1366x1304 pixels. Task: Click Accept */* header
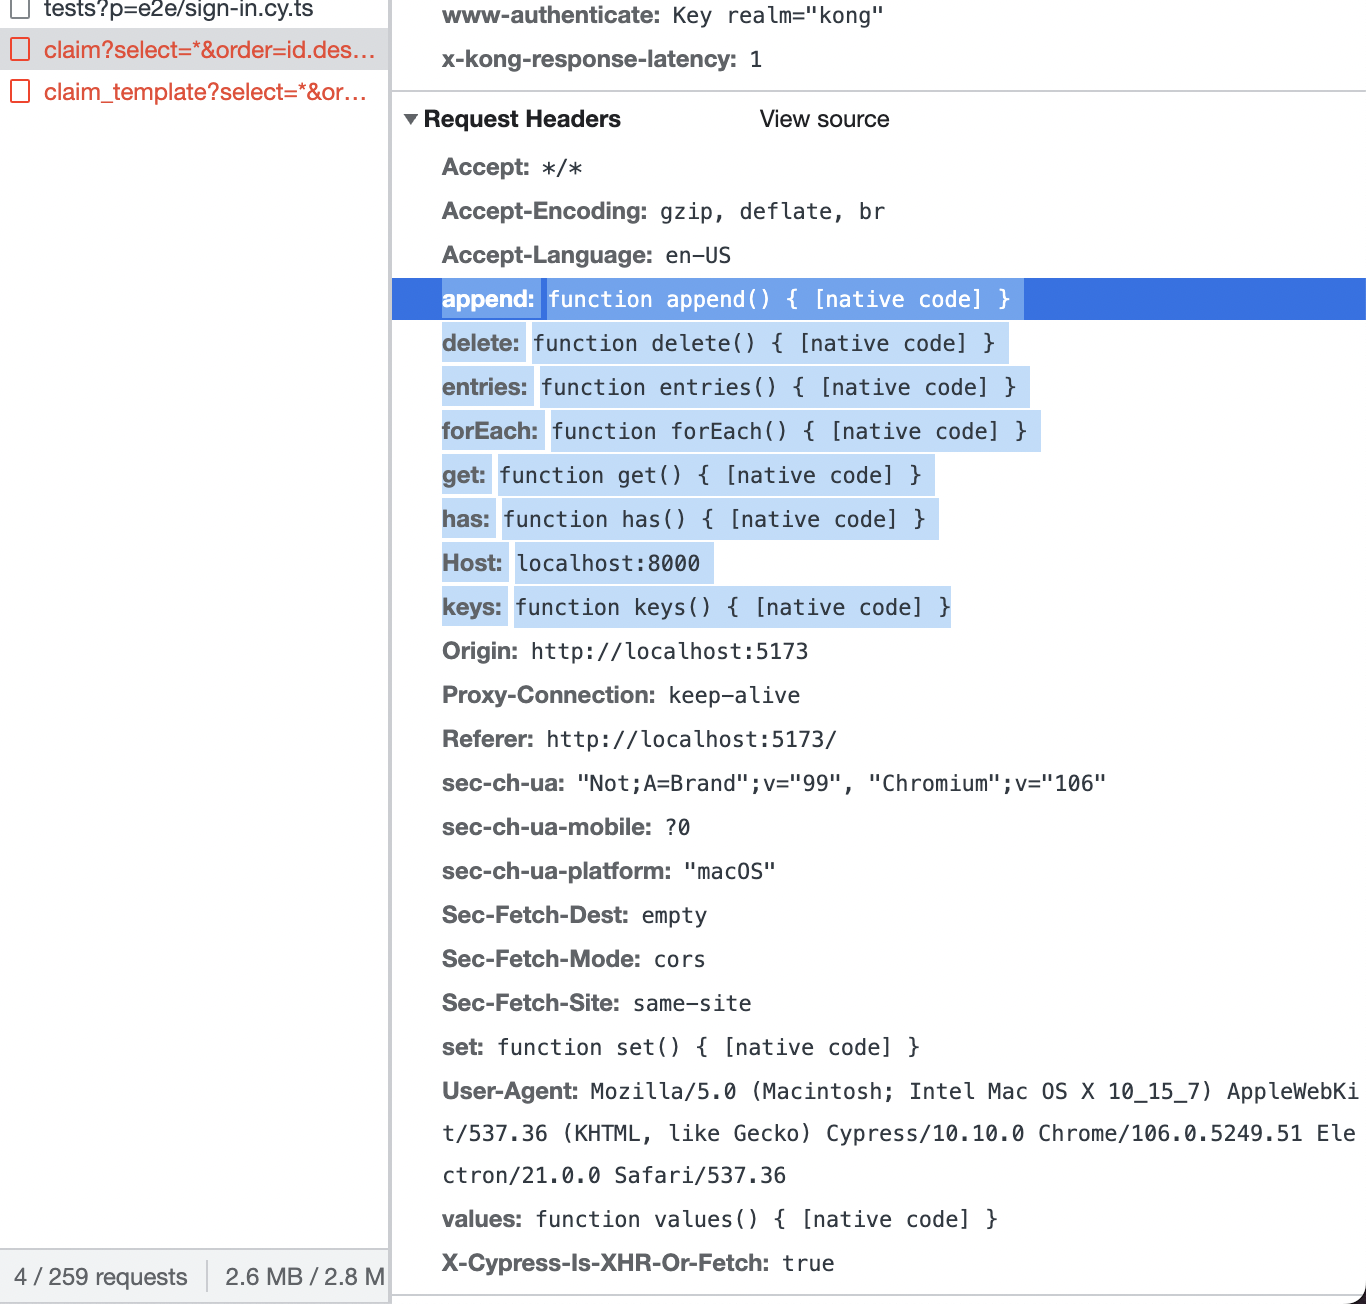point(512,167)
